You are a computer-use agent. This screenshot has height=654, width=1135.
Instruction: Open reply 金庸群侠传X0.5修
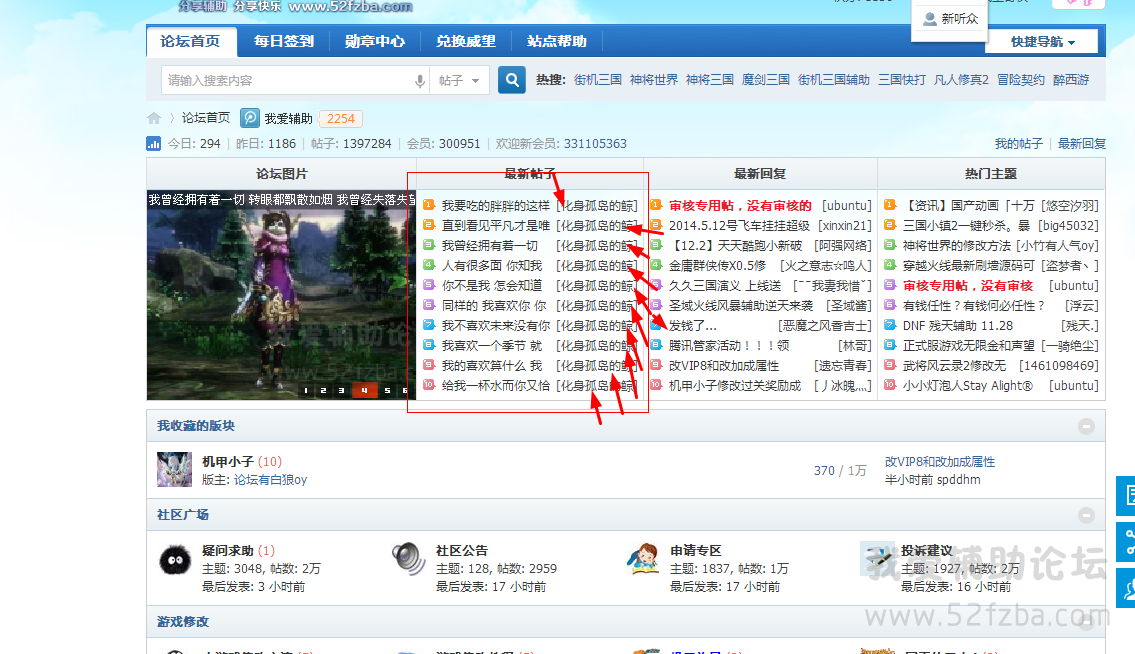click(x=717, y=266)
